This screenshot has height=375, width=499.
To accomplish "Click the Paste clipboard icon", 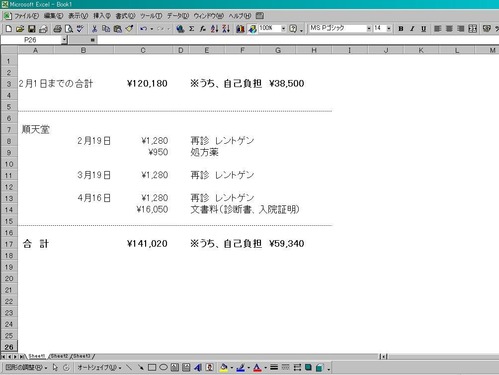I will point(117,29).
